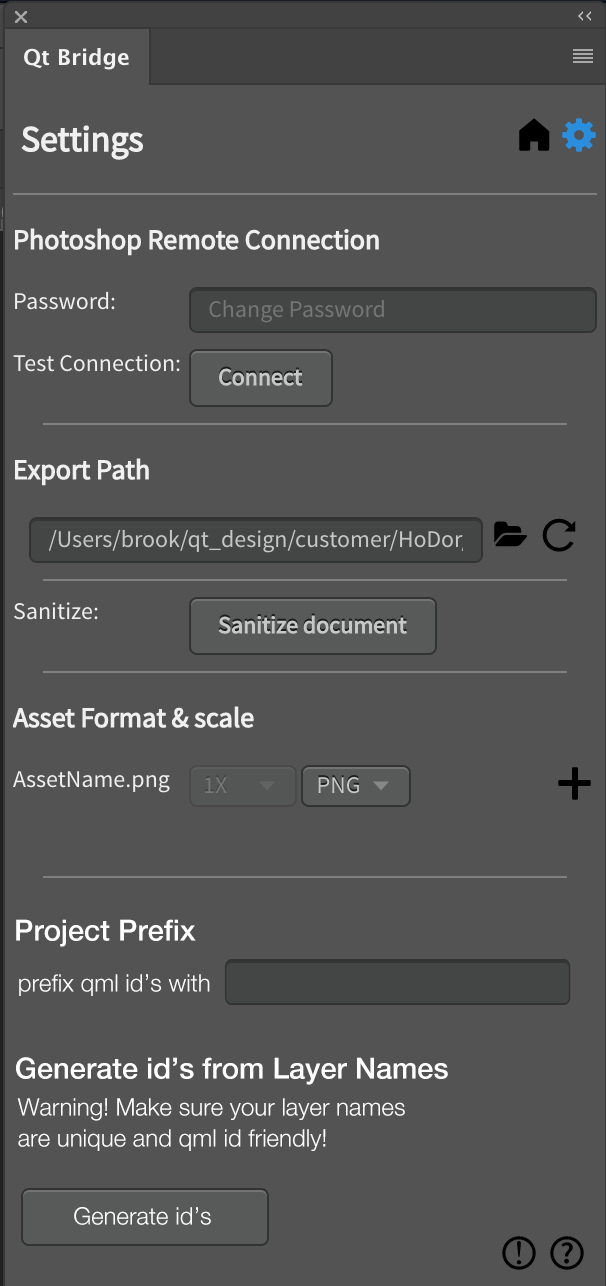Open the panel hamburger menu
This screenshot has height=1286, width=606.
(x=583, y=57)
